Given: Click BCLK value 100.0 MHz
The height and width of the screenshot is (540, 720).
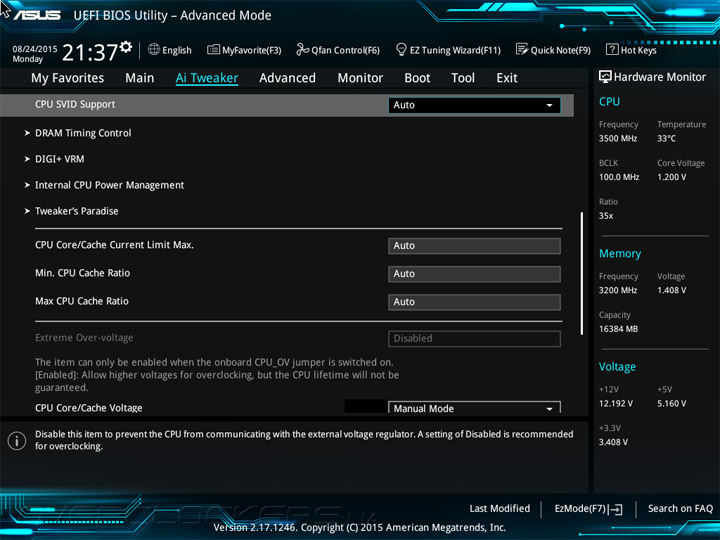Looking at the screenshot, I should (x=619, y=177).
